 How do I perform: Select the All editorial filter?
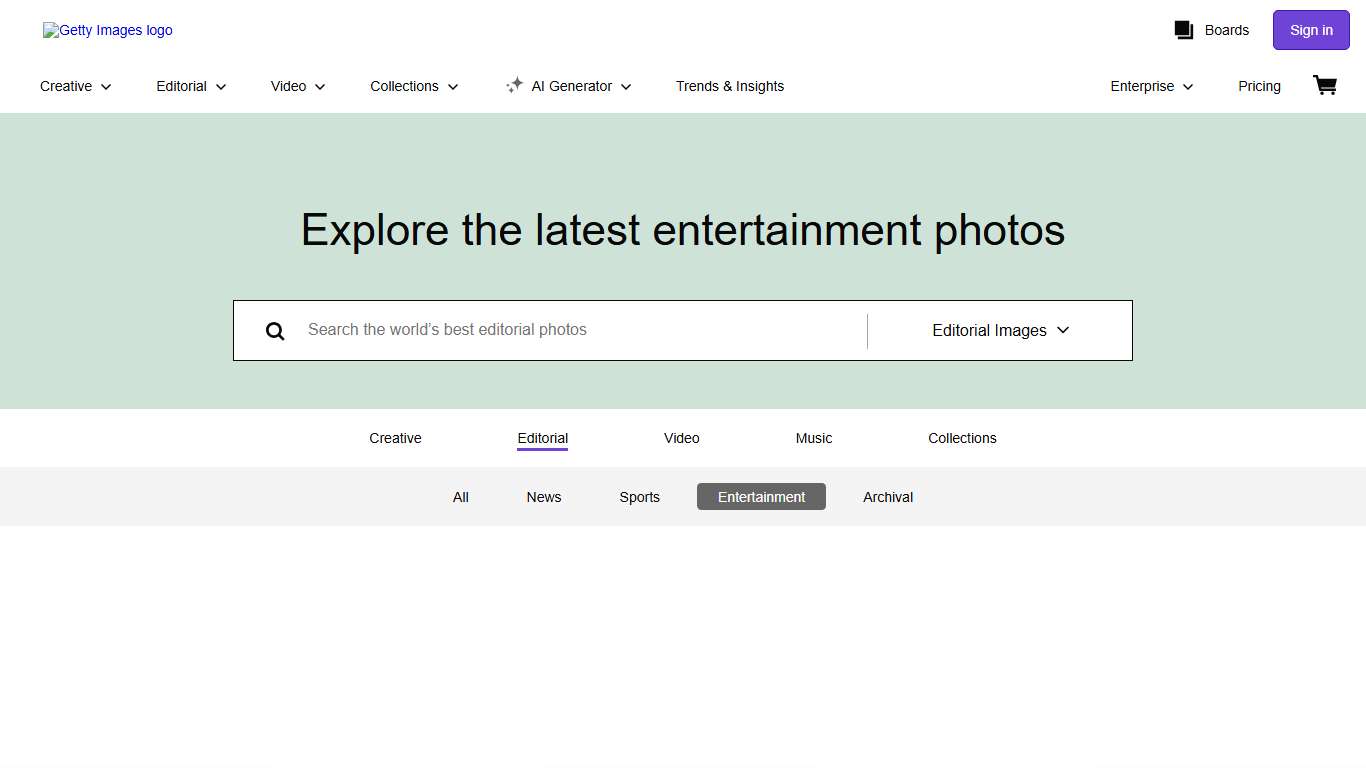click(x=461, y=497)
